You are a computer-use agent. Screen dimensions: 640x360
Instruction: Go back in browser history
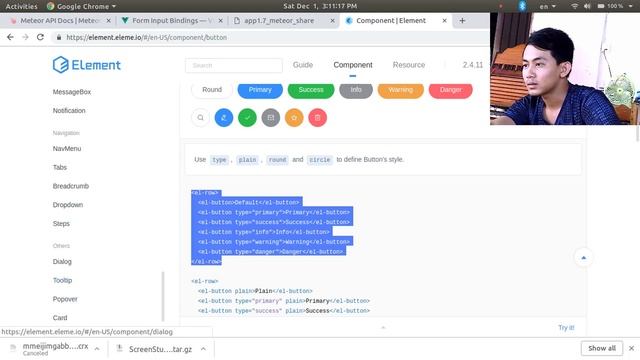click(10, 37)
